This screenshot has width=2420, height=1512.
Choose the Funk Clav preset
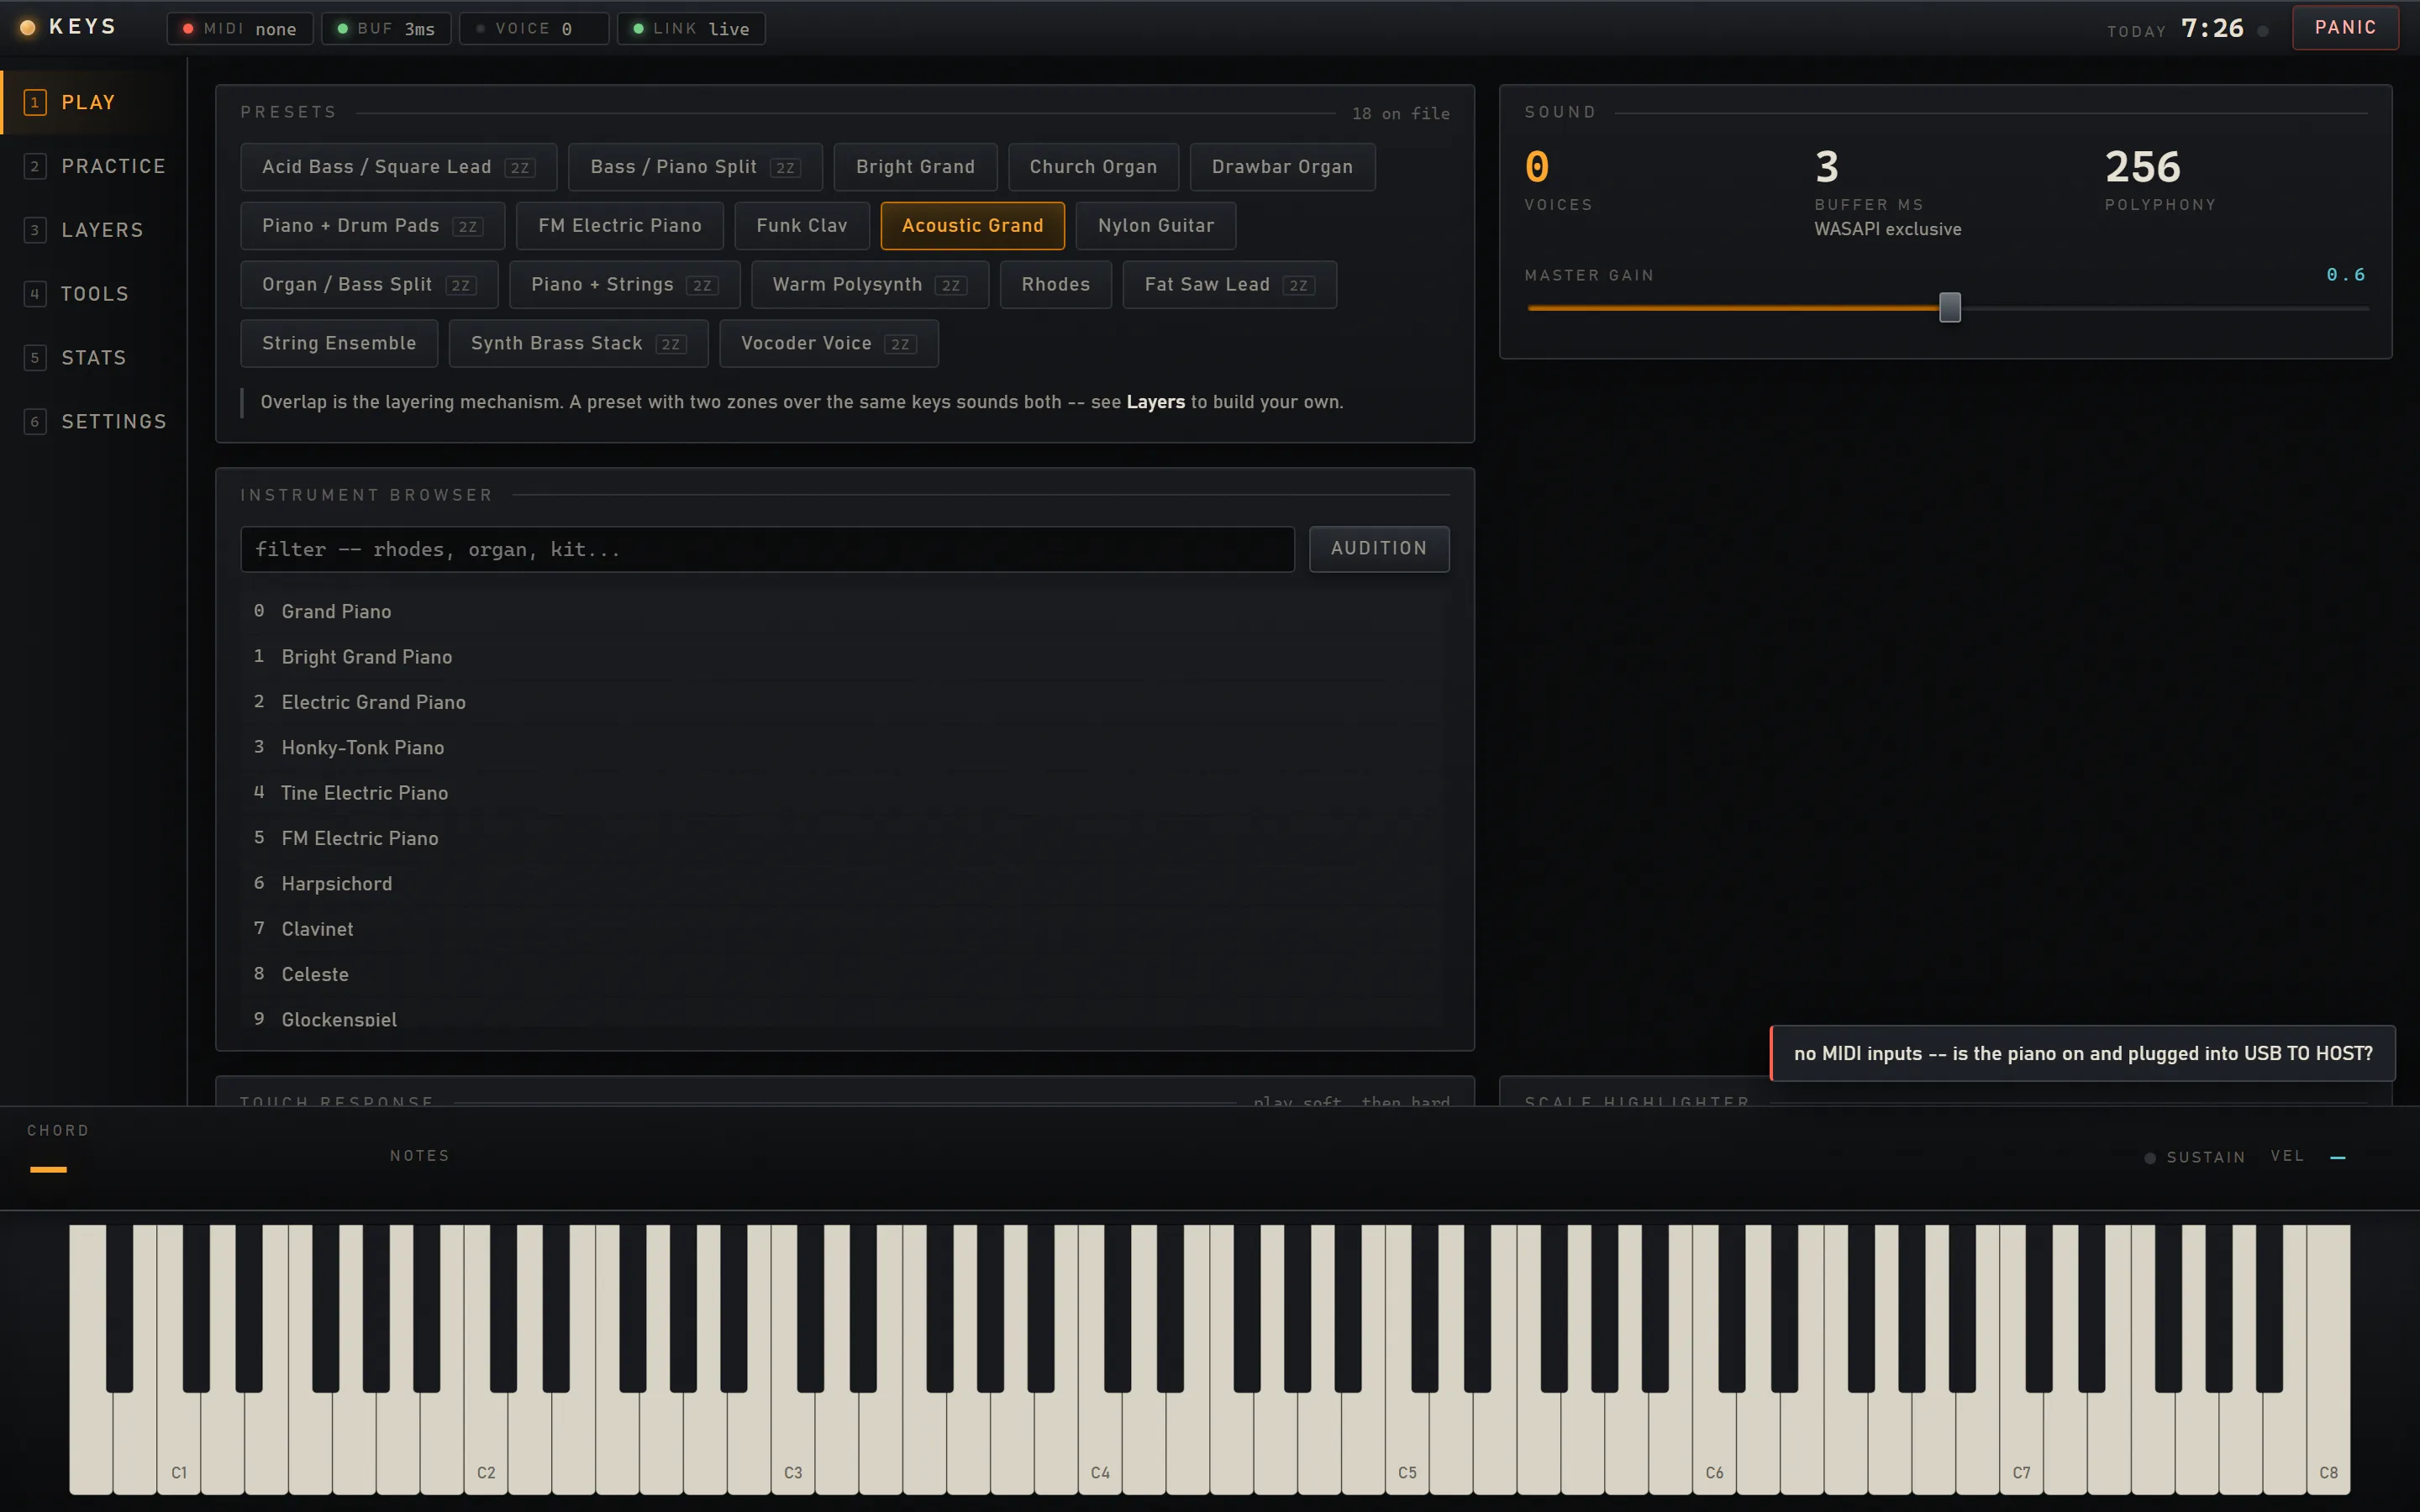pyautogui.click(x=801, y=226)
